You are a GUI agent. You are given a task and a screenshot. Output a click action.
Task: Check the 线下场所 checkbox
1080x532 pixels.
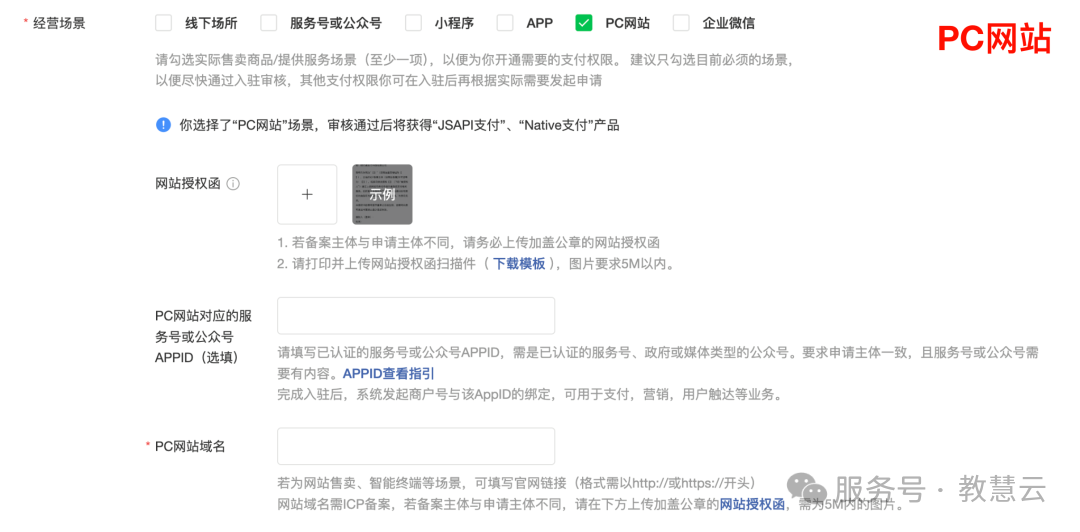pos(163,23)
